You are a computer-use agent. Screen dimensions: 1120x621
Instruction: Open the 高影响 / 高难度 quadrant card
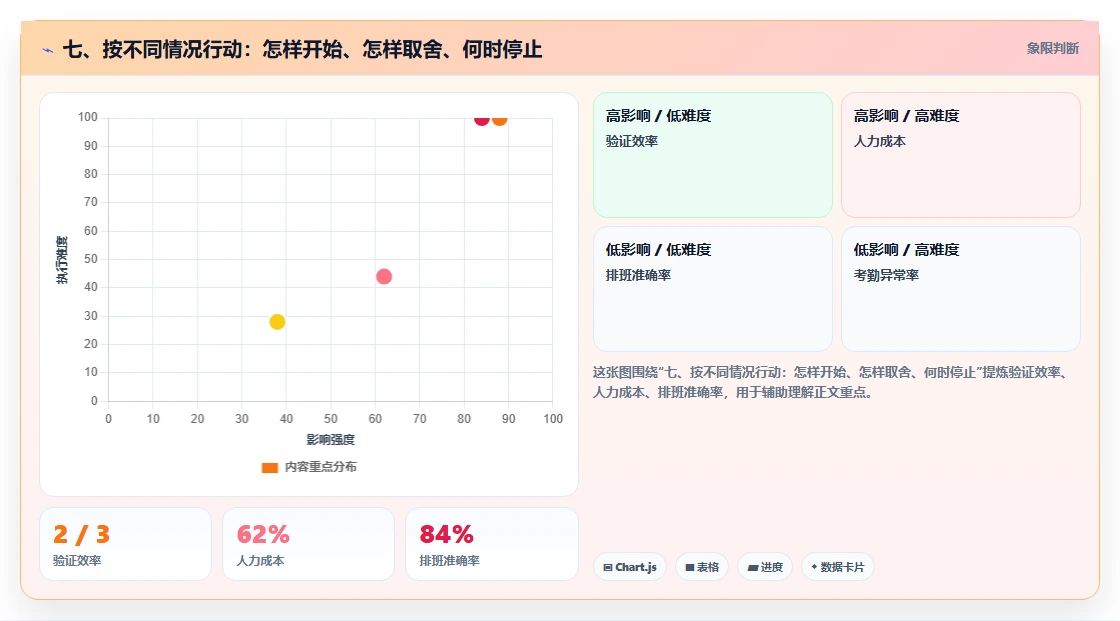(x=961, y=155)
